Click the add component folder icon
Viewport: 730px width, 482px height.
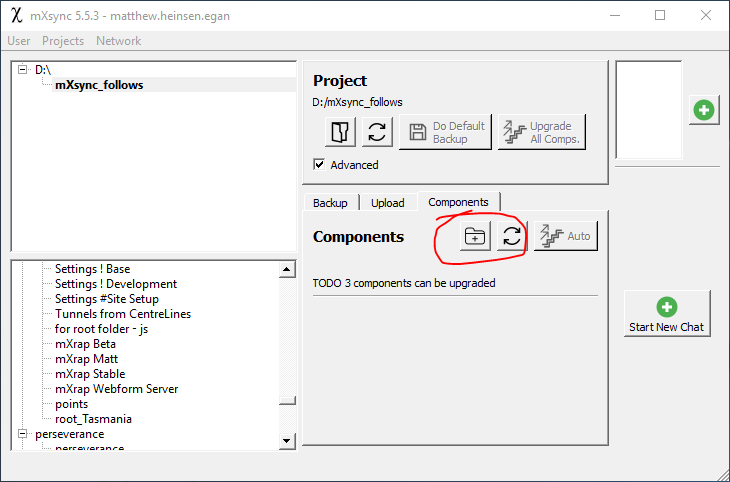coord(474,236)
